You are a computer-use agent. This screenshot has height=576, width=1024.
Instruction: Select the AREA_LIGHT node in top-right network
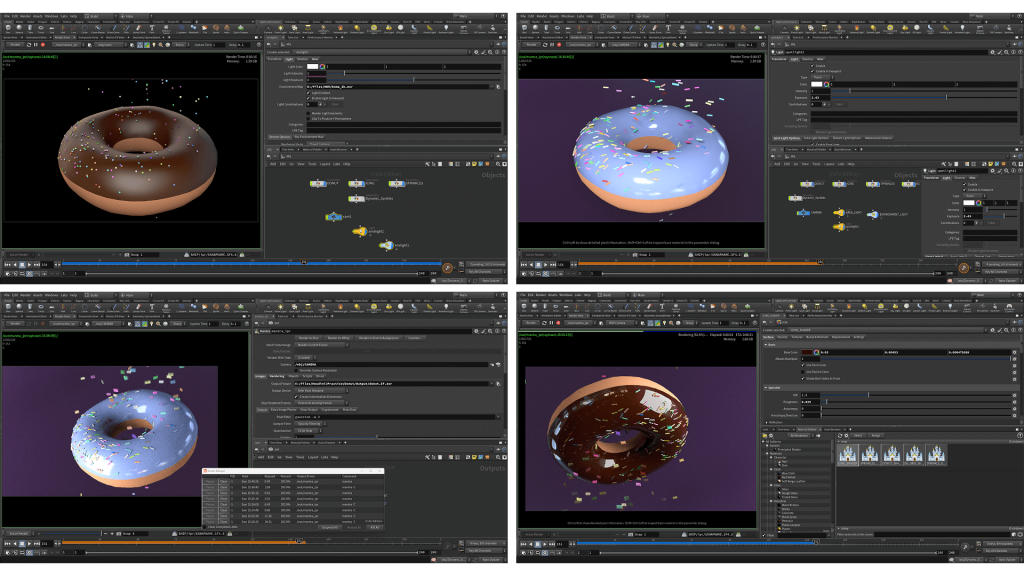pyautogui.click(x=839, y=212)
